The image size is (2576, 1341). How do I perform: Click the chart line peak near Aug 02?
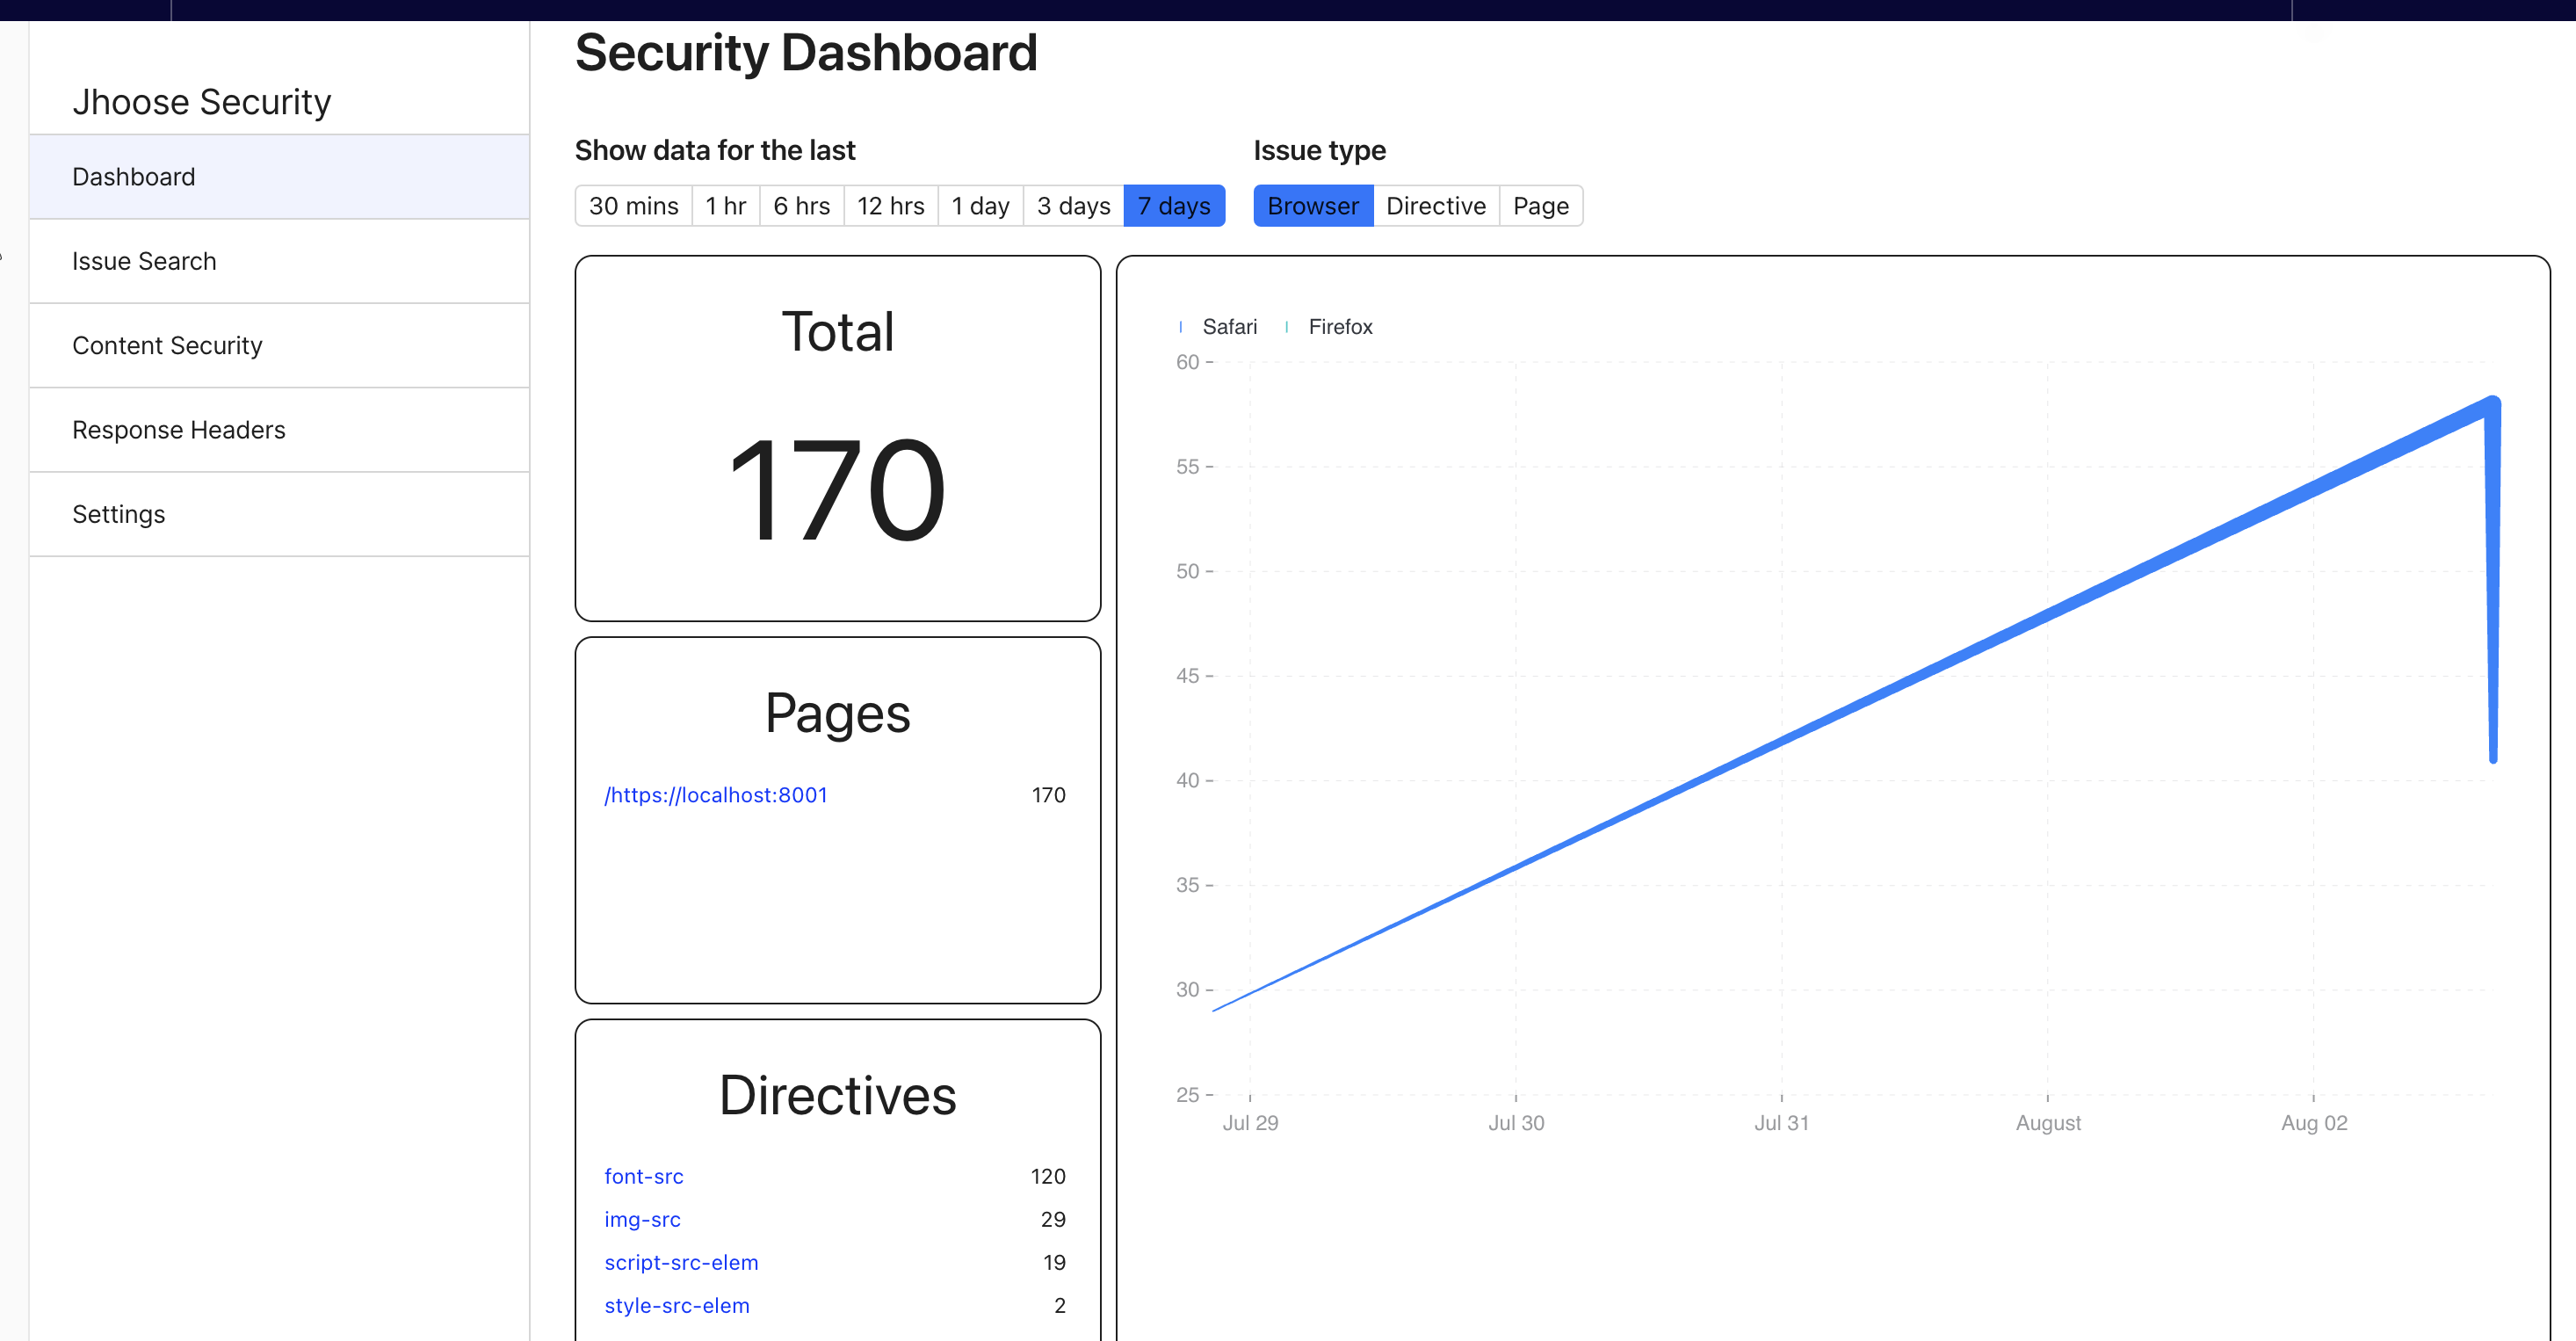click(2491, 403)
